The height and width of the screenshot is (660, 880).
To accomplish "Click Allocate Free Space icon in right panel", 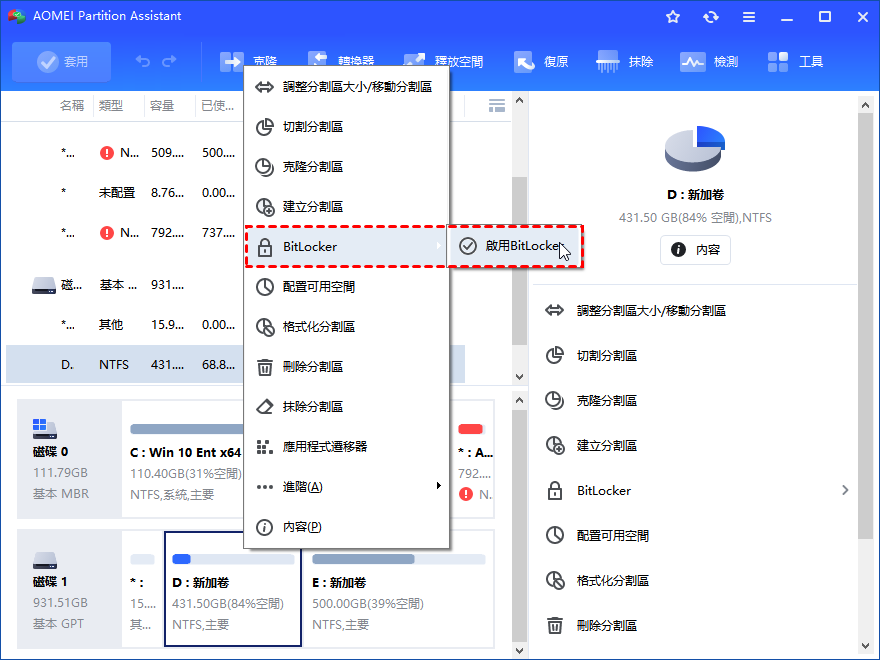I will 554,535.
